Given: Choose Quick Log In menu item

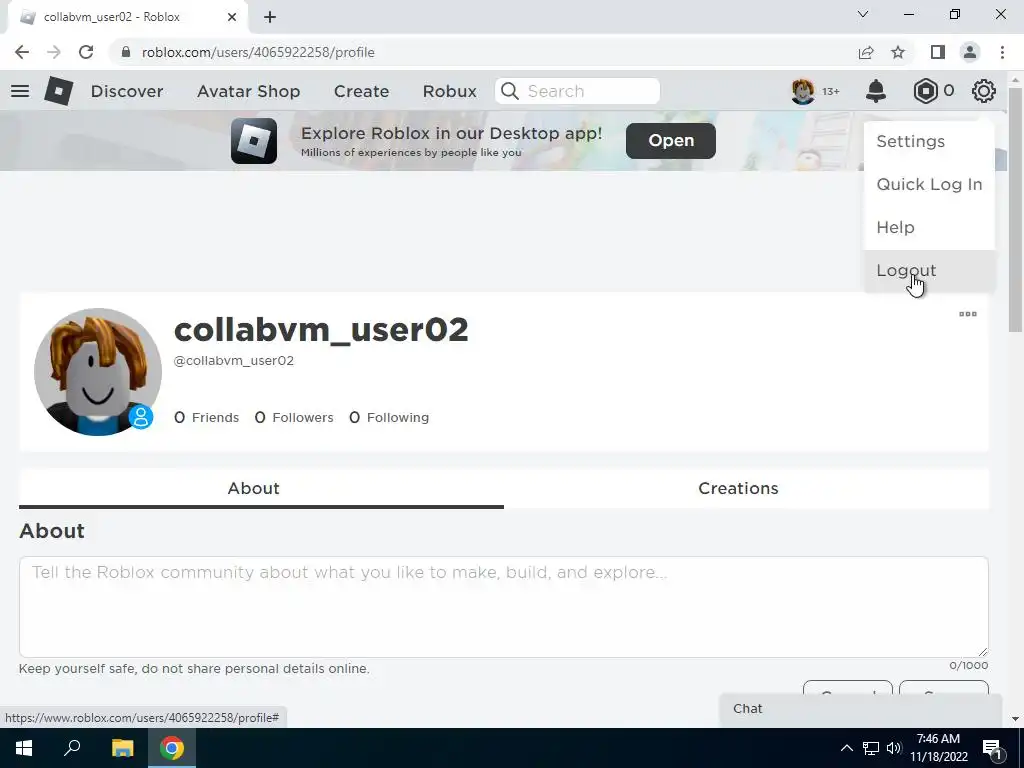Looking at the screenshot, I should point(929,184).
